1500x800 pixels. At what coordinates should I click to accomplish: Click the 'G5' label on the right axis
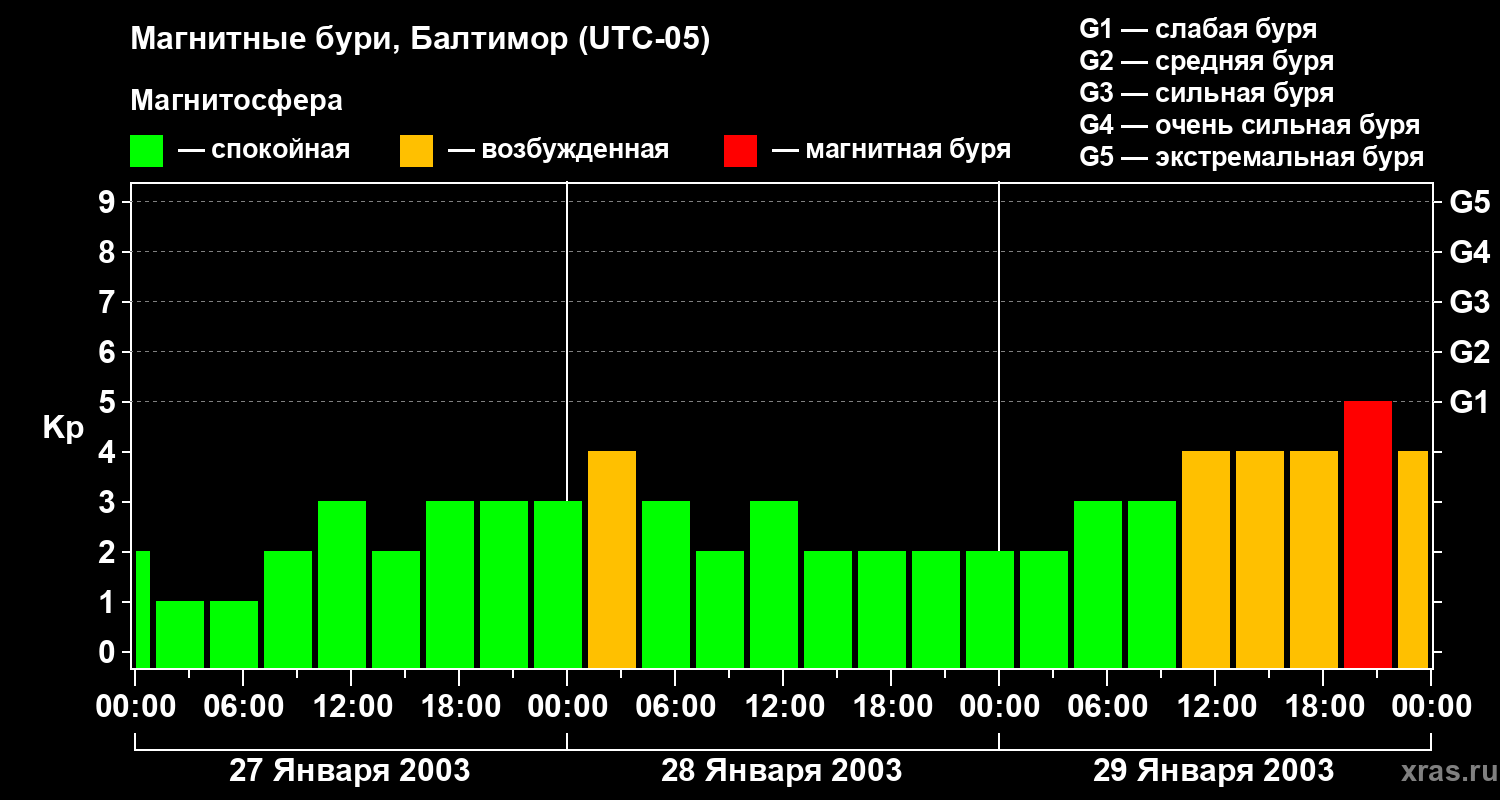1469,202
